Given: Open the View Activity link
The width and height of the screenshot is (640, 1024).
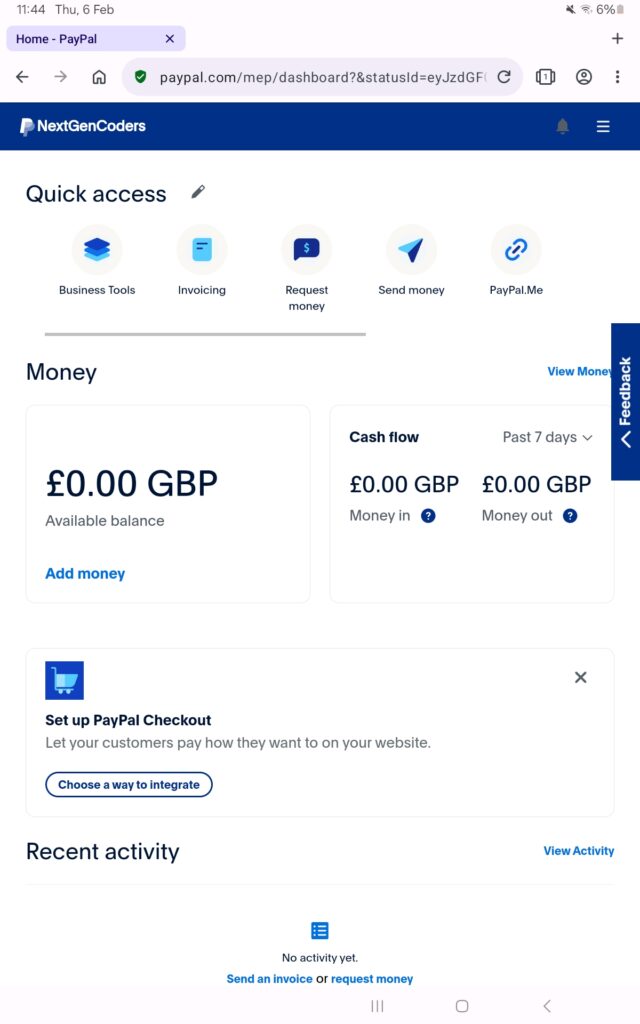Looking at the screenshot, I should [578, 851].
